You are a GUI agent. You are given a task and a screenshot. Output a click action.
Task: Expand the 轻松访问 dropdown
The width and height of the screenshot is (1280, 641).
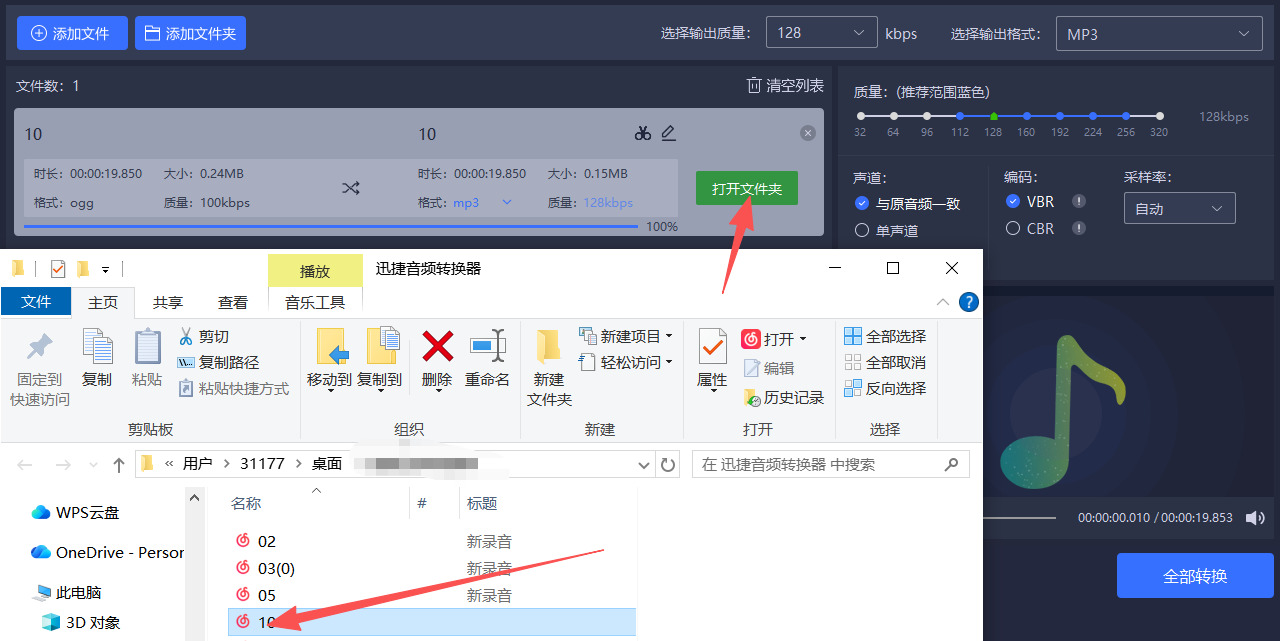[669, 362]
